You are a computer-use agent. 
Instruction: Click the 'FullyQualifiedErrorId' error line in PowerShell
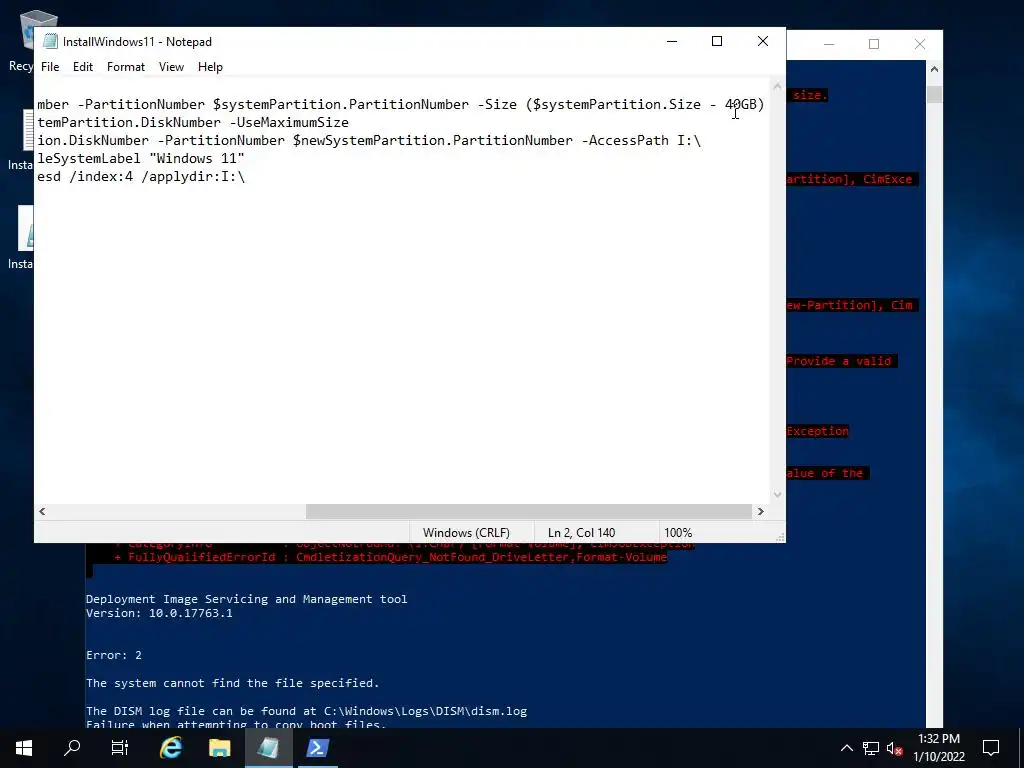pyautogui.click(x=391, y=557)
